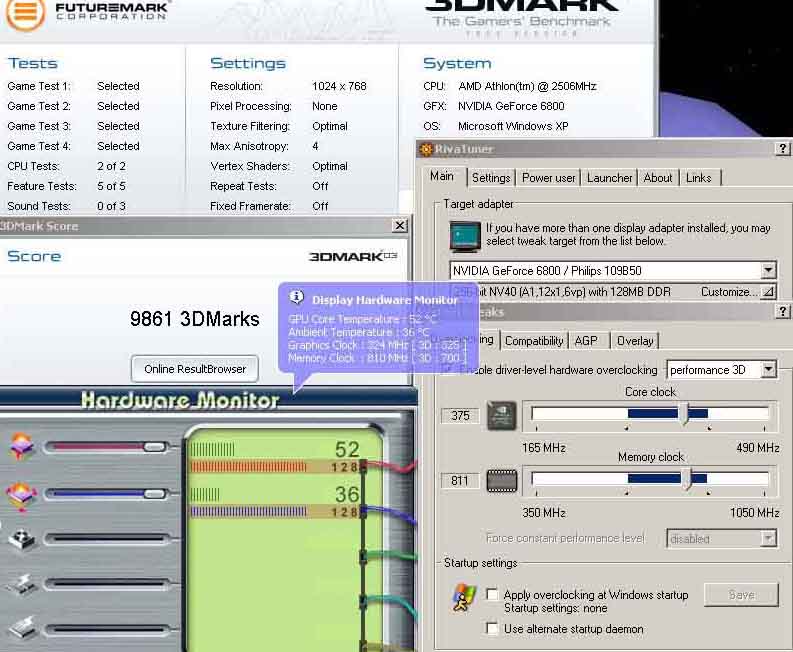Image resolution: width=793 pixels, height=652 pixels.
Task: Expand the Customize arrow button
Action: pyautogui.click(x=768, y=291)
